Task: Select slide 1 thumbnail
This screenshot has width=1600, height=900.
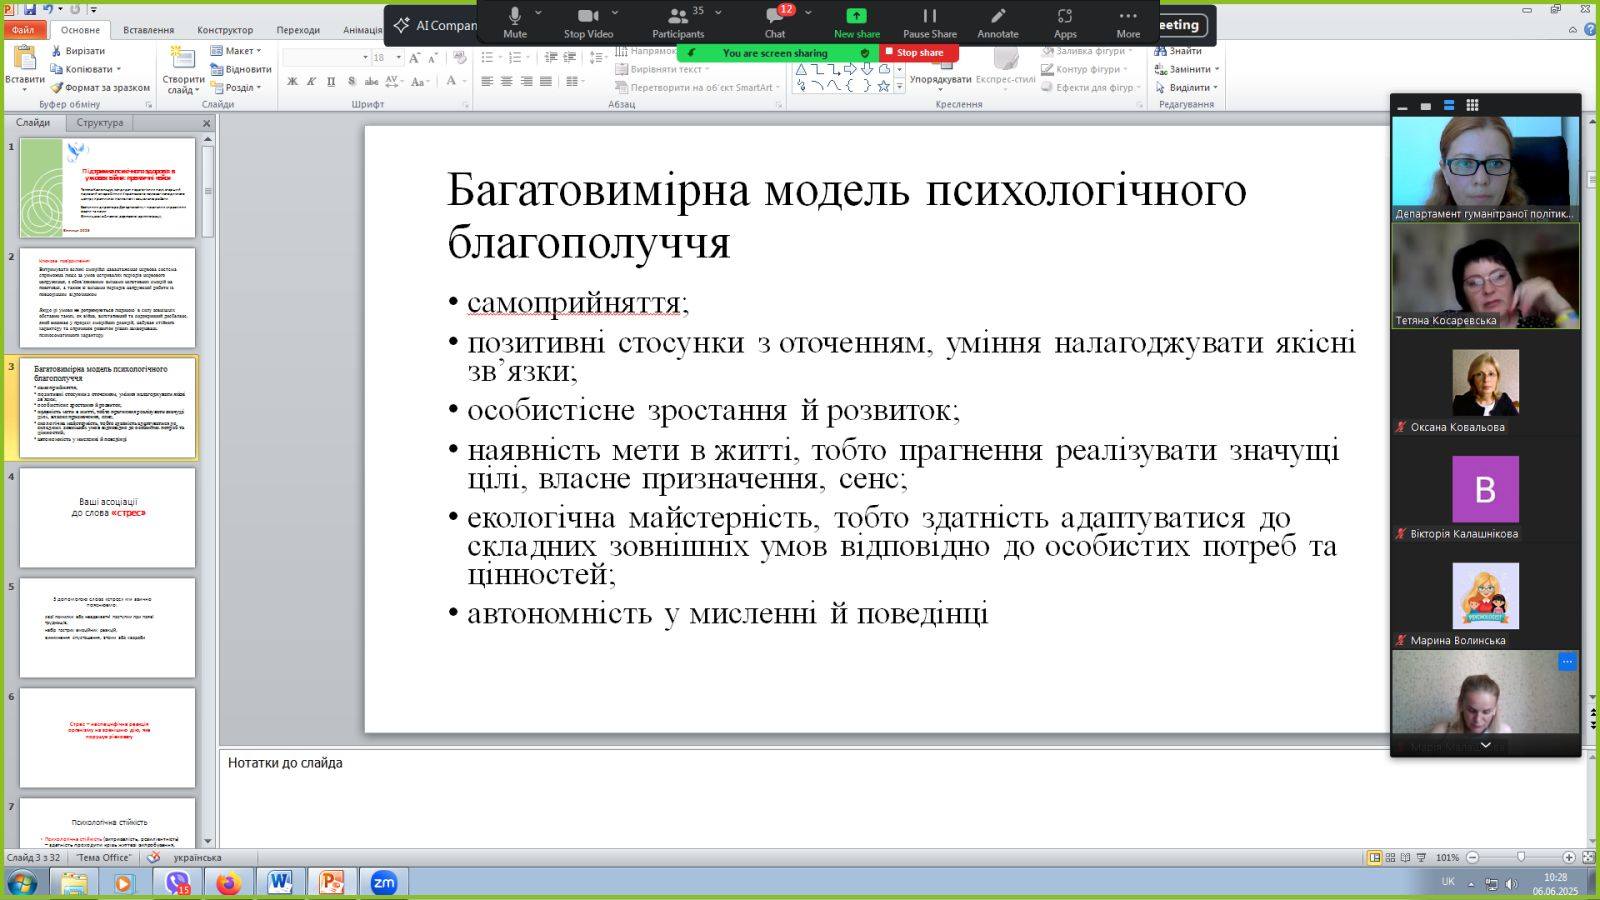Action: click(x=108, y=188)
